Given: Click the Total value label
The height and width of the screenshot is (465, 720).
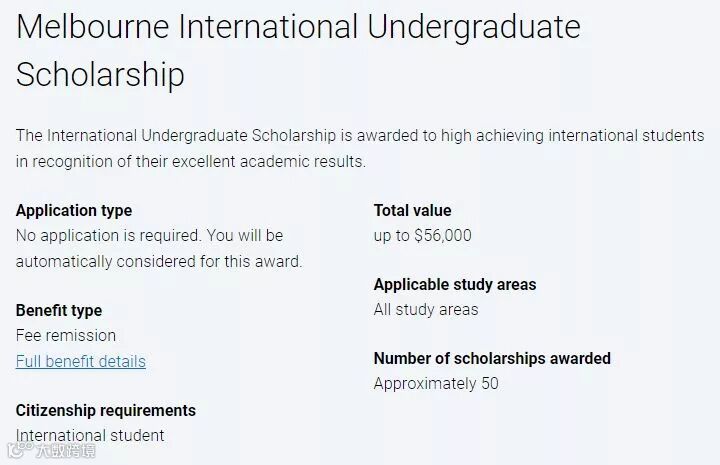Looking at the screenshot, I should pos(412,210).
